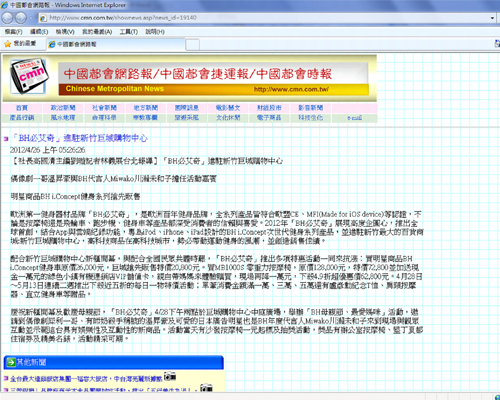
Task: Open the 我的最愛(A) menu
Action: pos(97,32)
